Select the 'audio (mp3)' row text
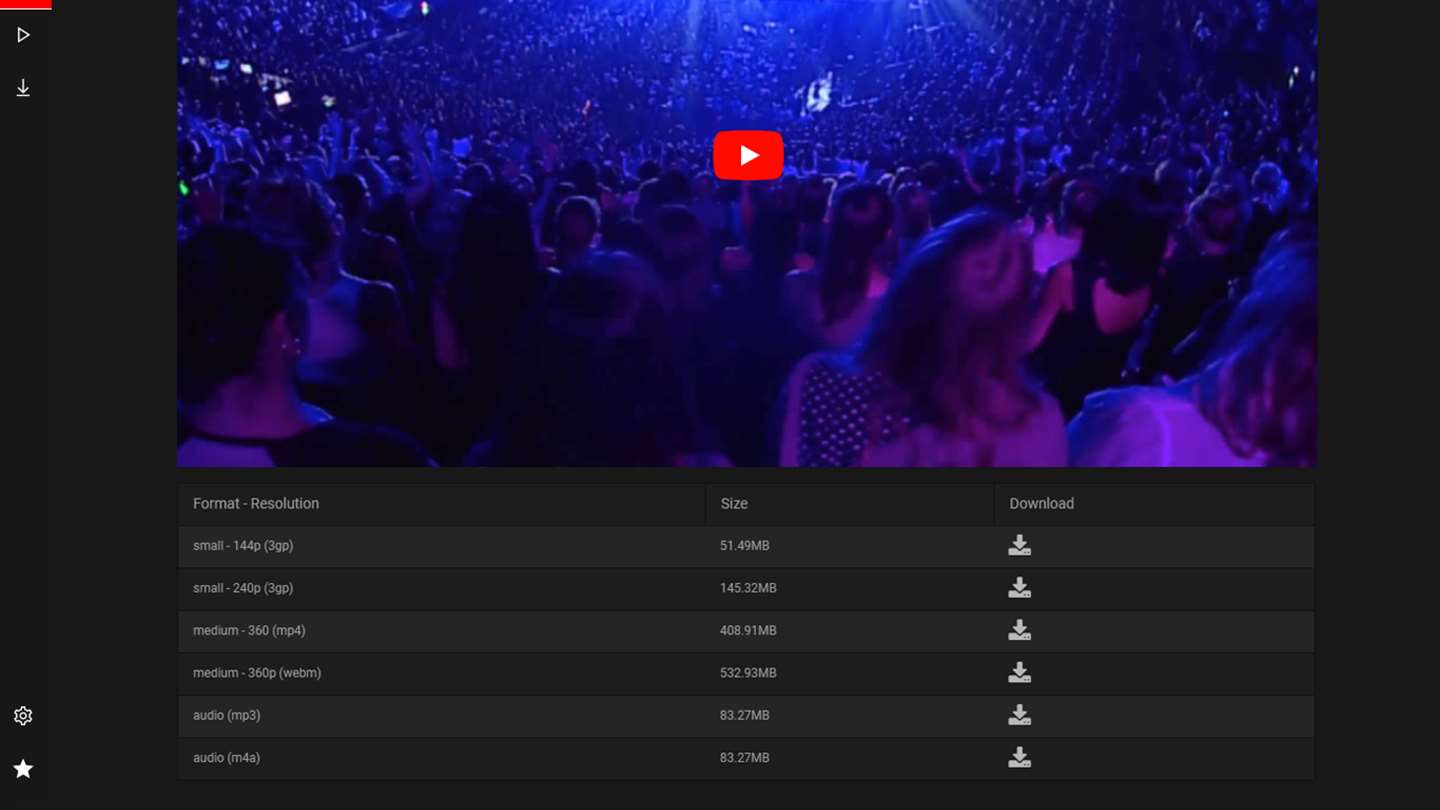Viewport: 1440px width, 810px height. tap(227, 716)
